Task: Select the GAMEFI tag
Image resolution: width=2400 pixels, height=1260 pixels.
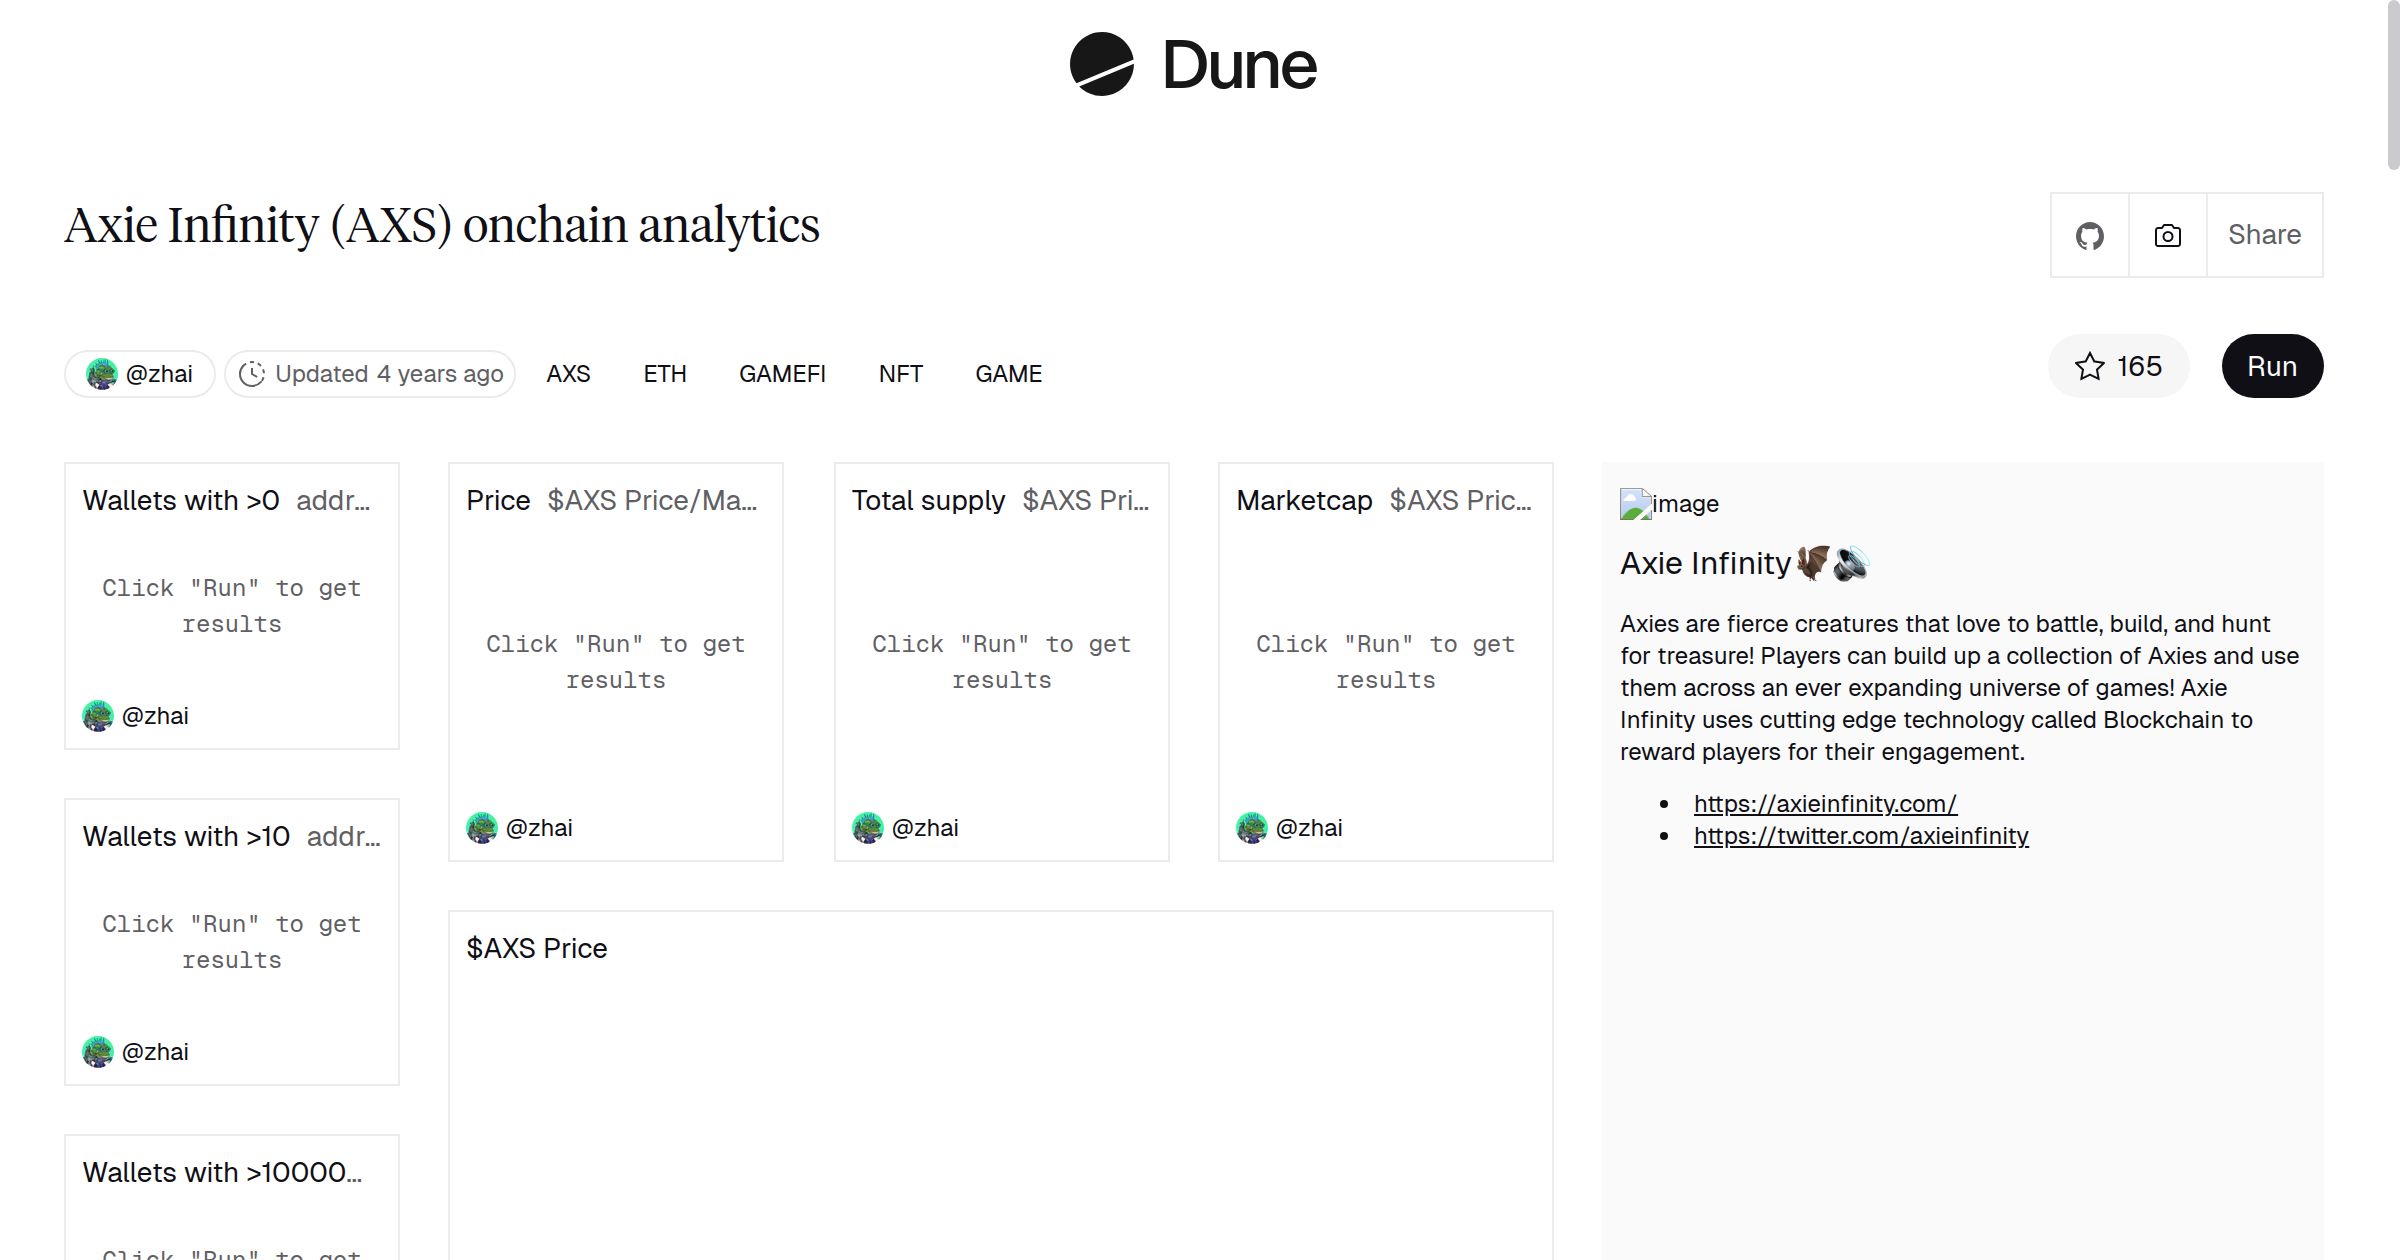Action: pos(783,373)
